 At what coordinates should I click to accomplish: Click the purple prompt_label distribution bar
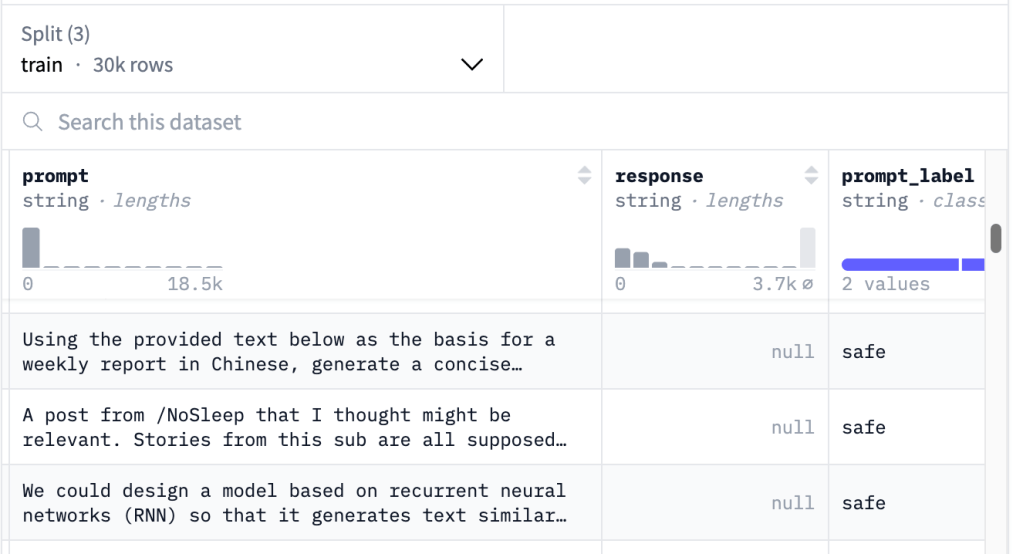[900, 265]
